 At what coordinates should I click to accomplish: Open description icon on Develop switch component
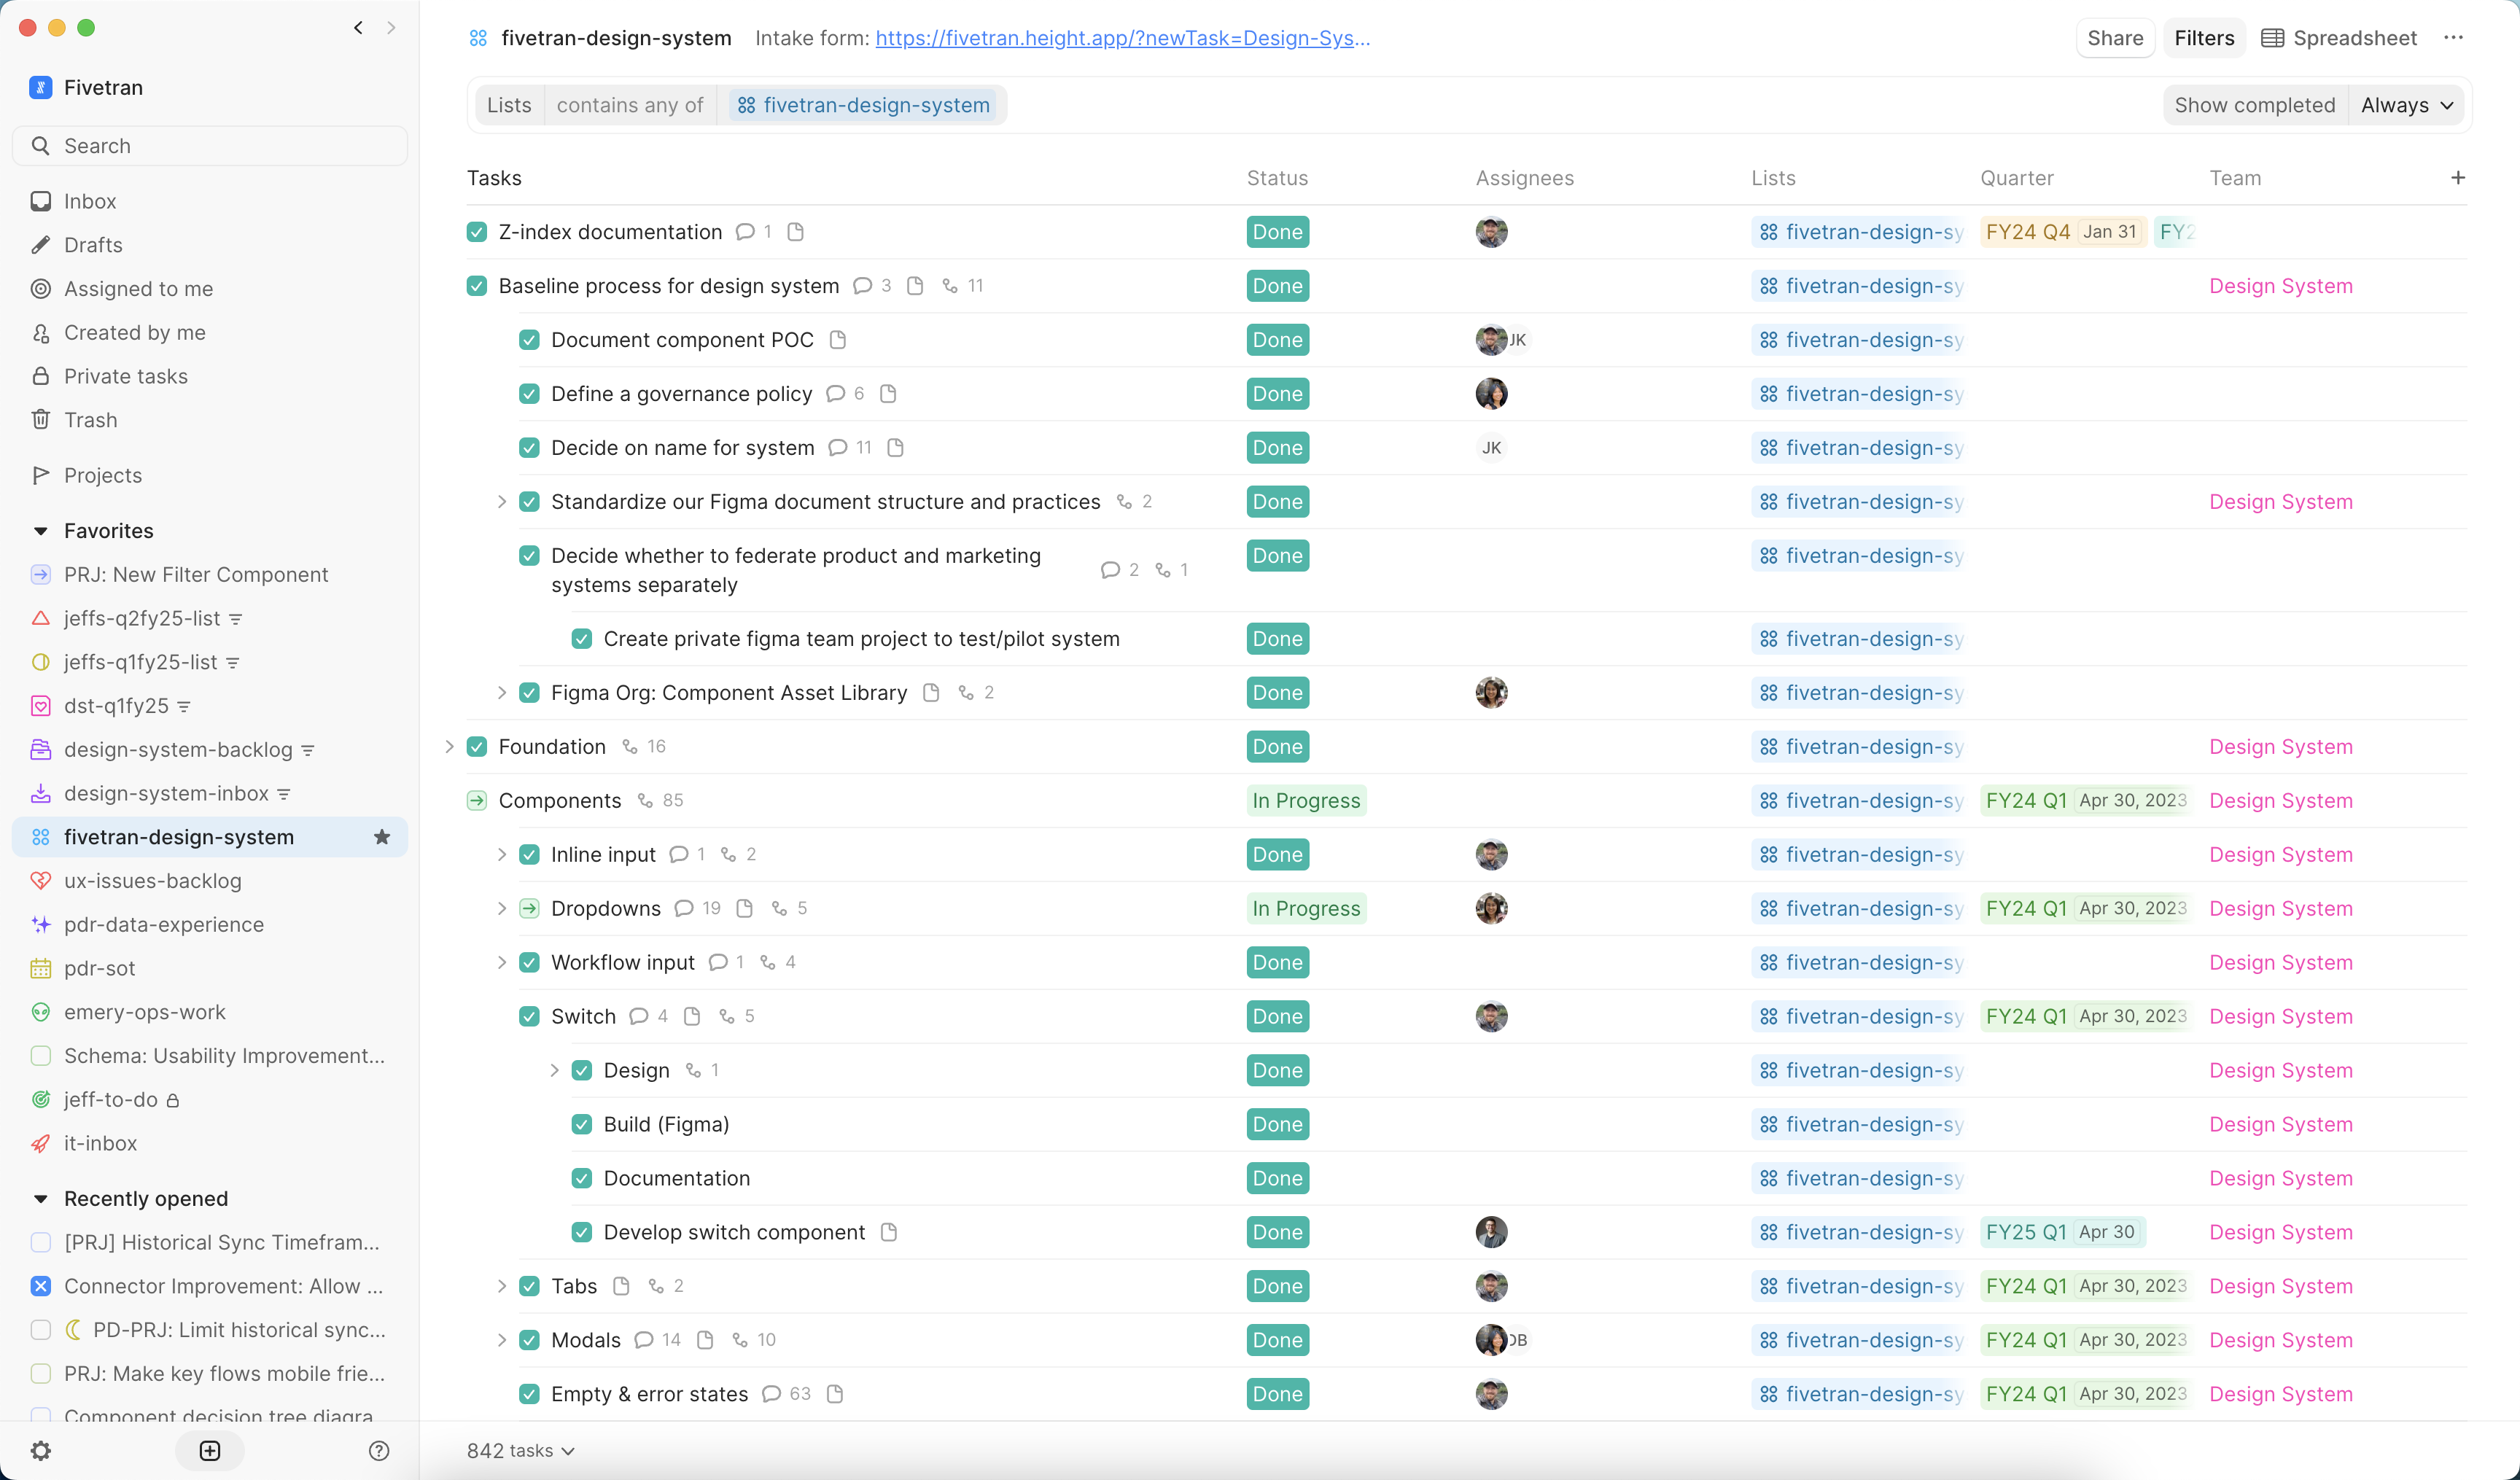point(889,1232)
